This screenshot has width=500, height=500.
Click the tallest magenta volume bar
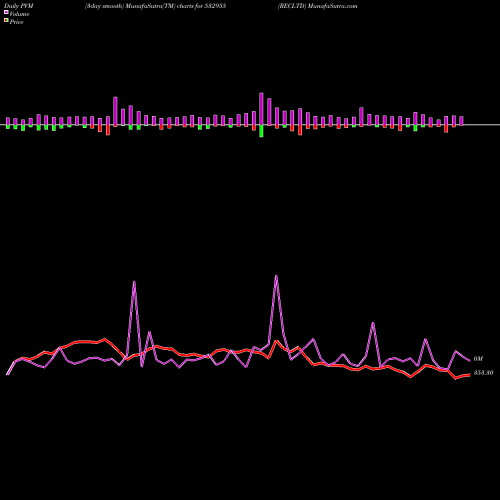261,109
